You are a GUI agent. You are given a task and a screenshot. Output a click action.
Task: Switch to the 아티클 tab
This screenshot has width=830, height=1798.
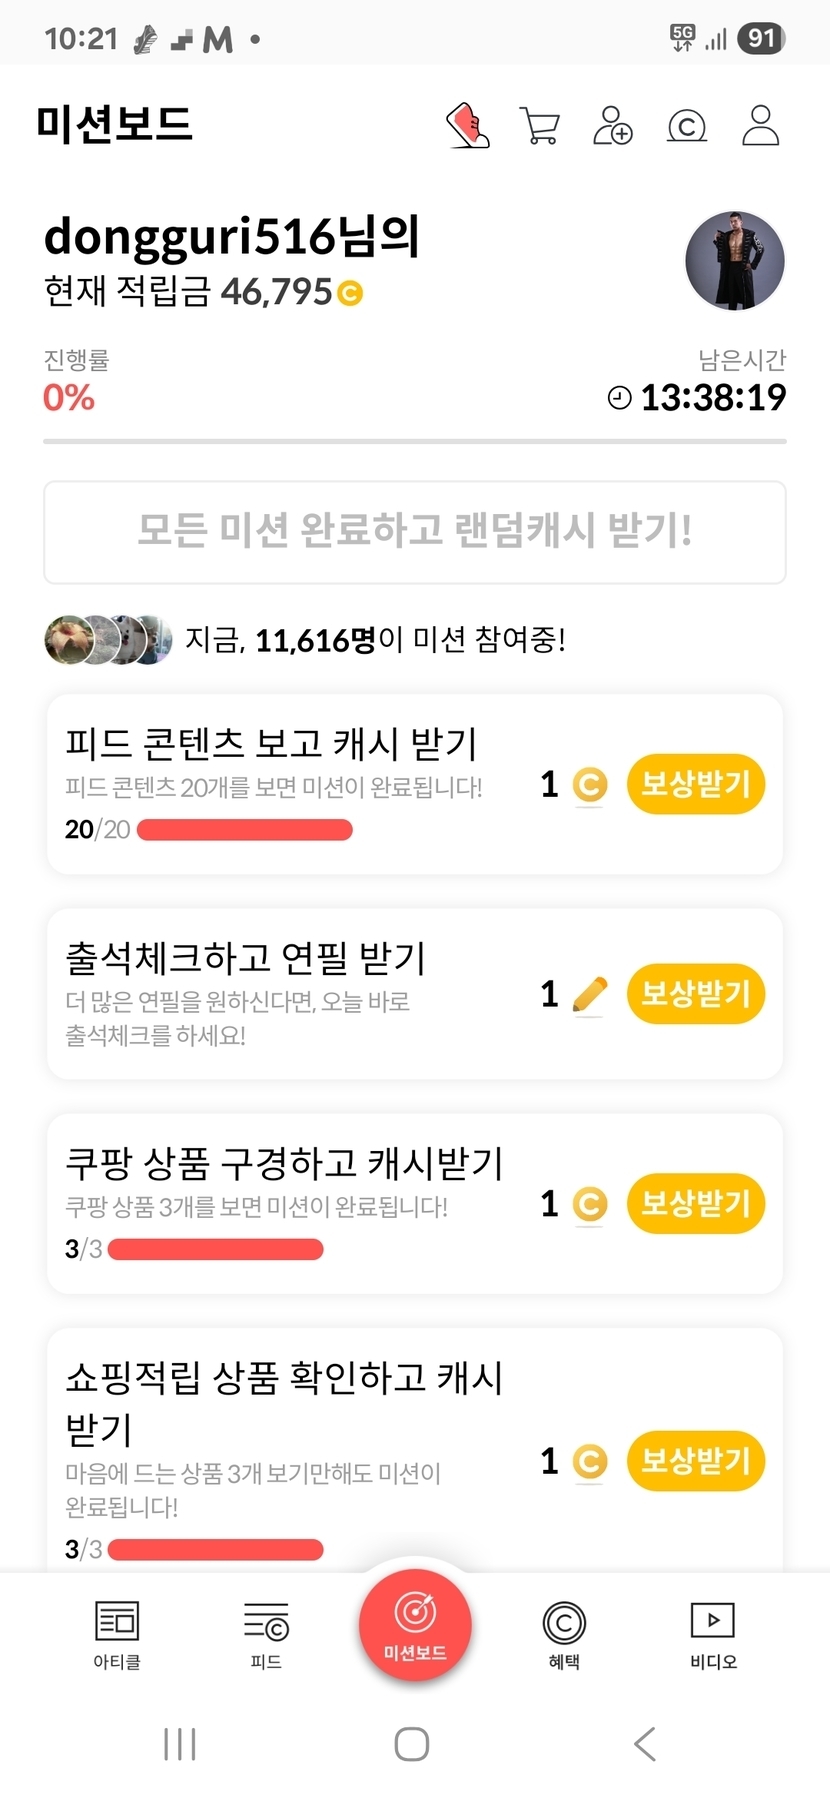point(117,1634)
